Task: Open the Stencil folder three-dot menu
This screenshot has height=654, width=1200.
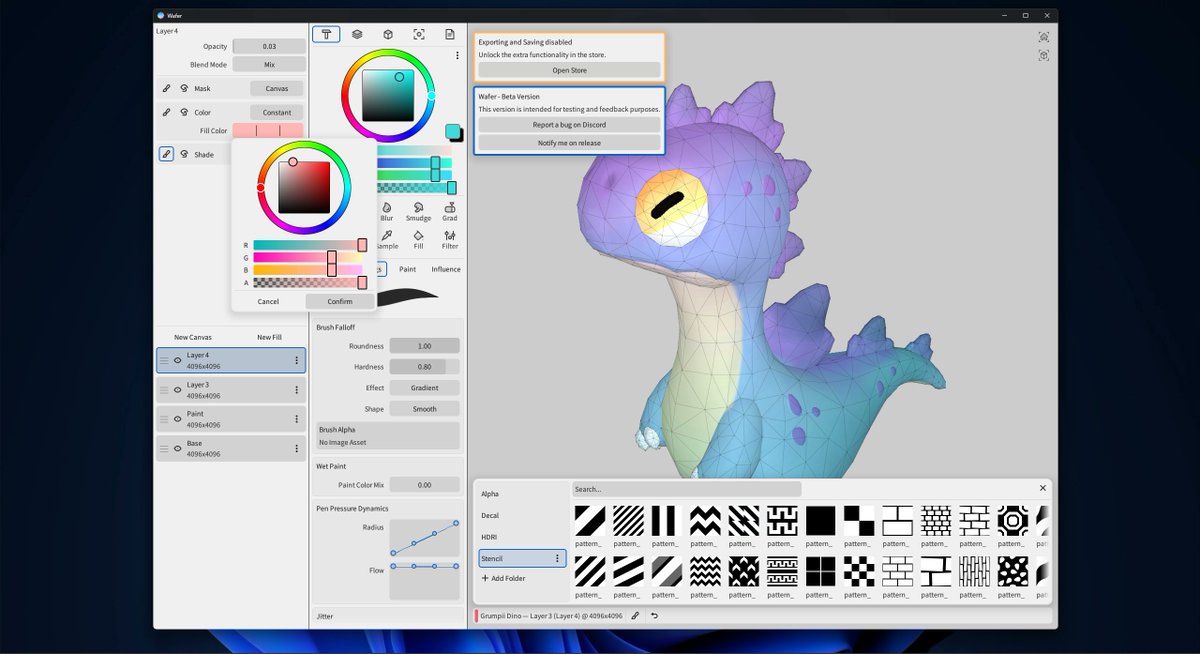Action: pos(557,558)
